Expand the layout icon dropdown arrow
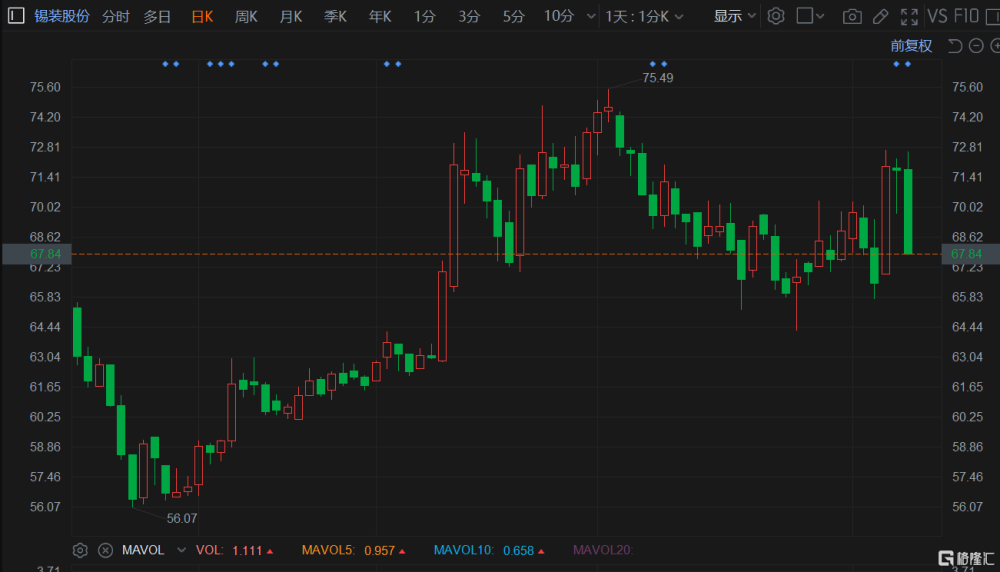 click(820, 16)
